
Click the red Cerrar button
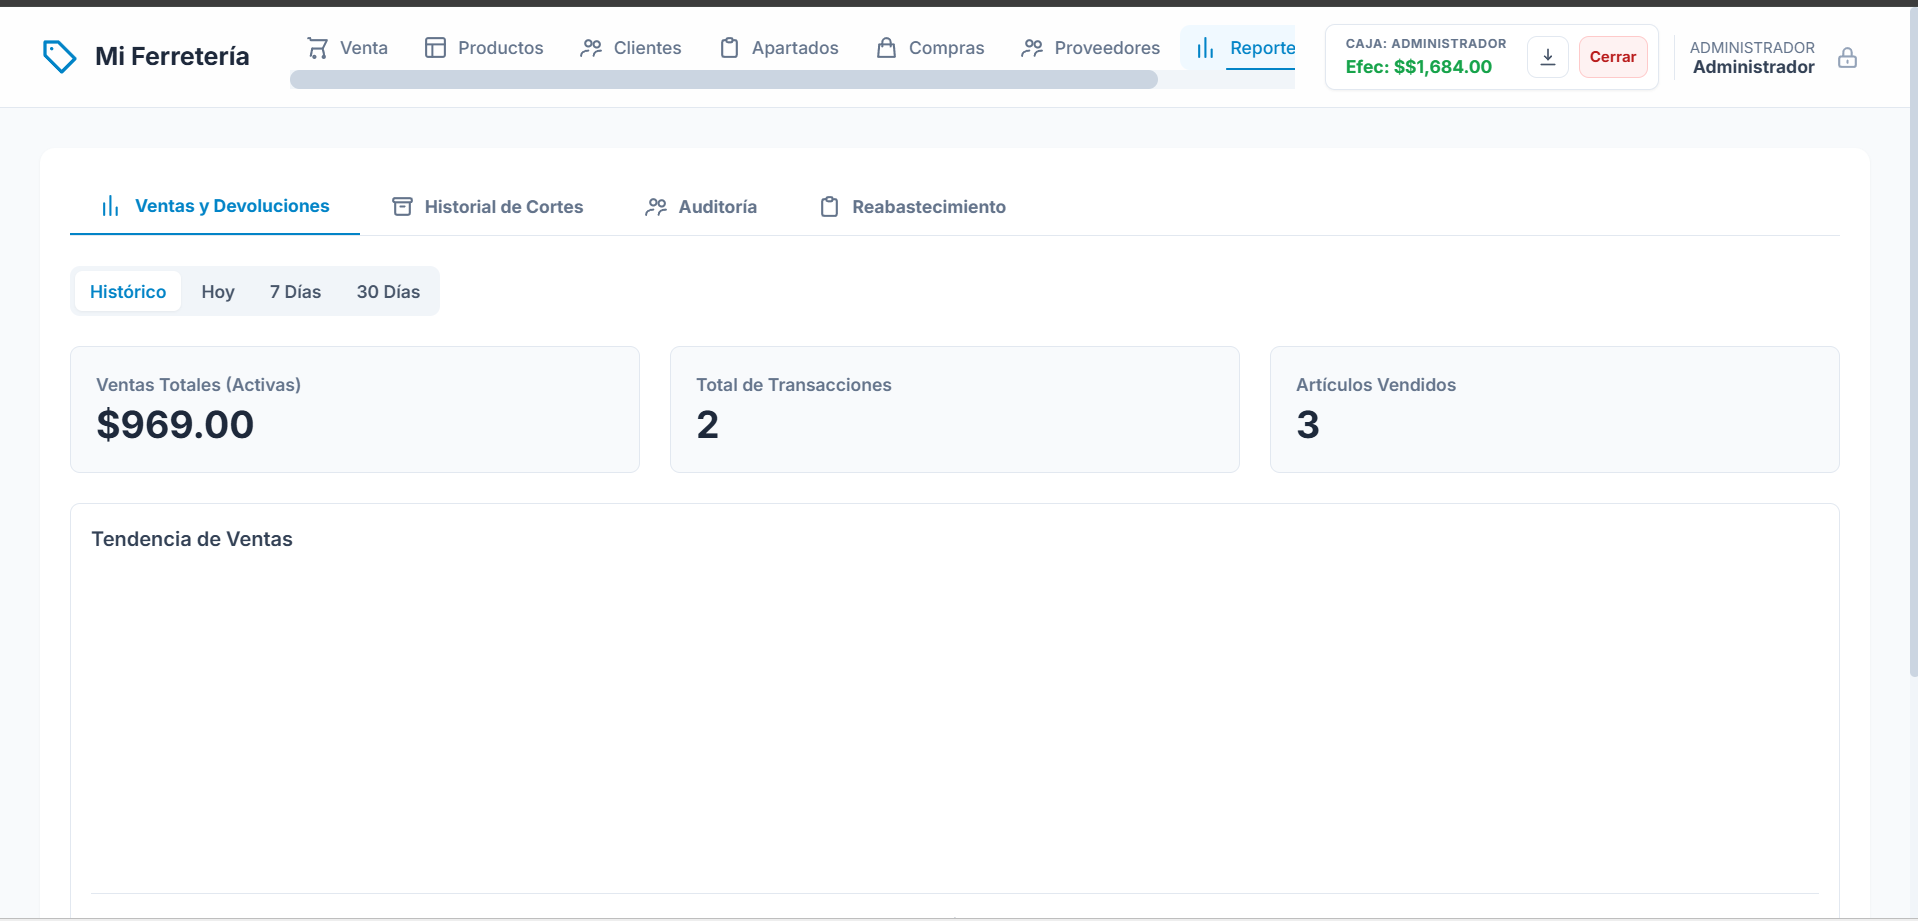[1613, 57]
